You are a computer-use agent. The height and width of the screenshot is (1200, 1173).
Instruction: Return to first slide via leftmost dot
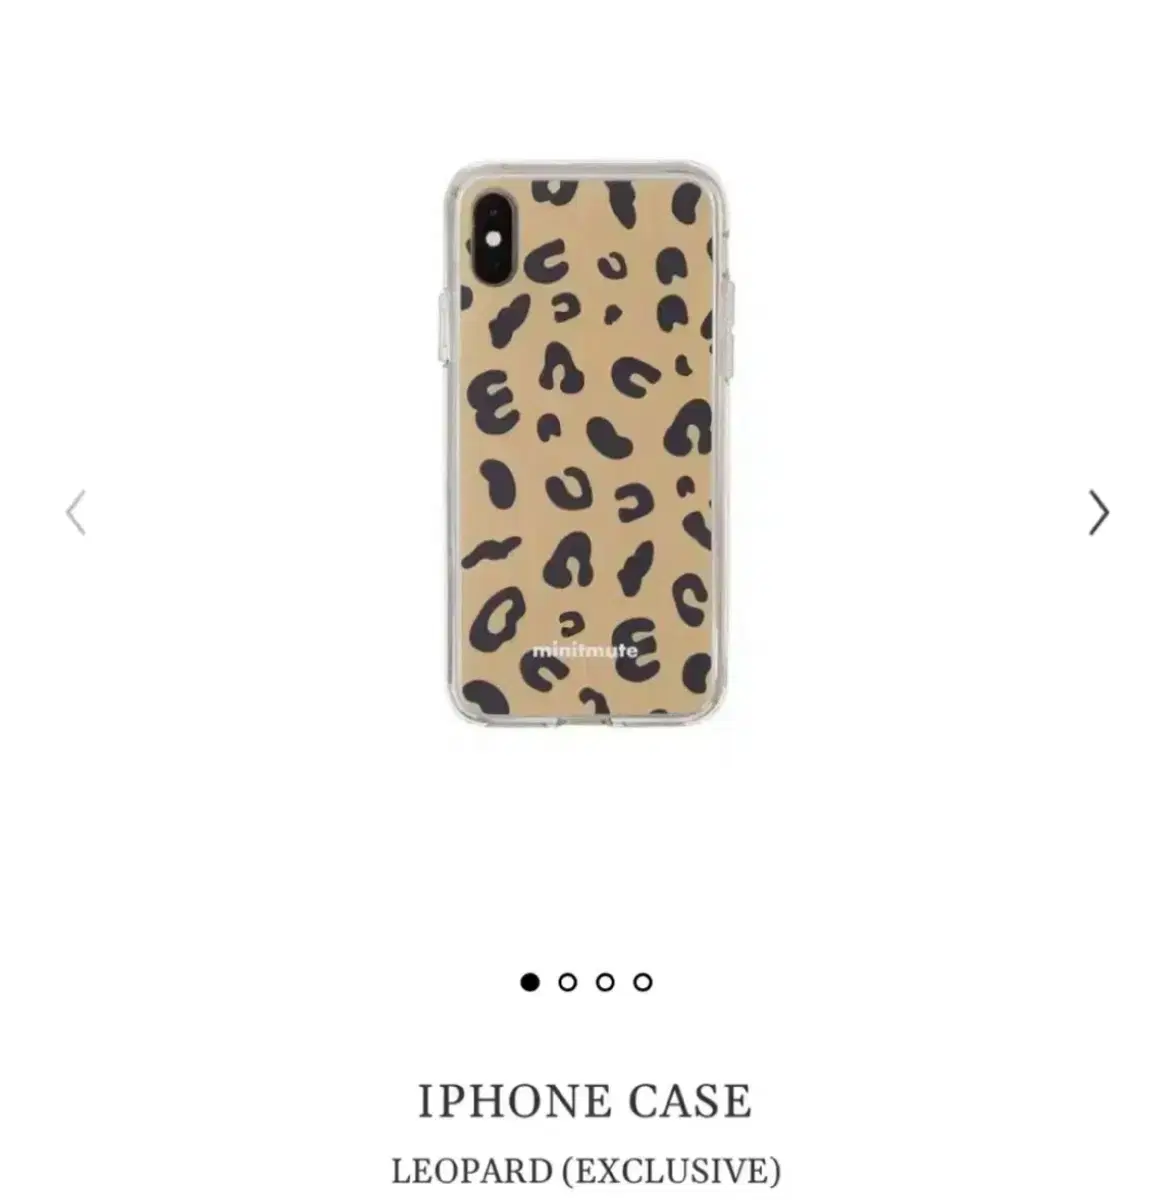point(530,982)
